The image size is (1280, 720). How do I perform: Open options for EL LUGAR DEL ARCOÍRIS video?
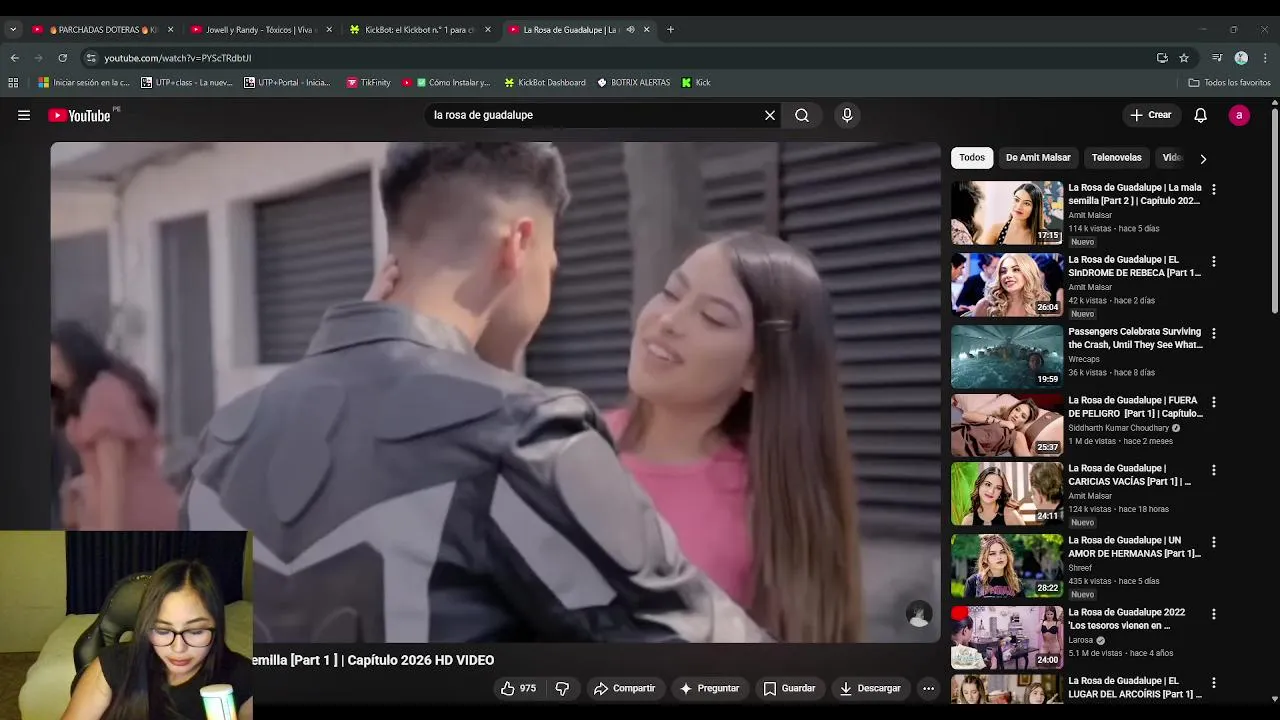click(x=1214, y=683)
